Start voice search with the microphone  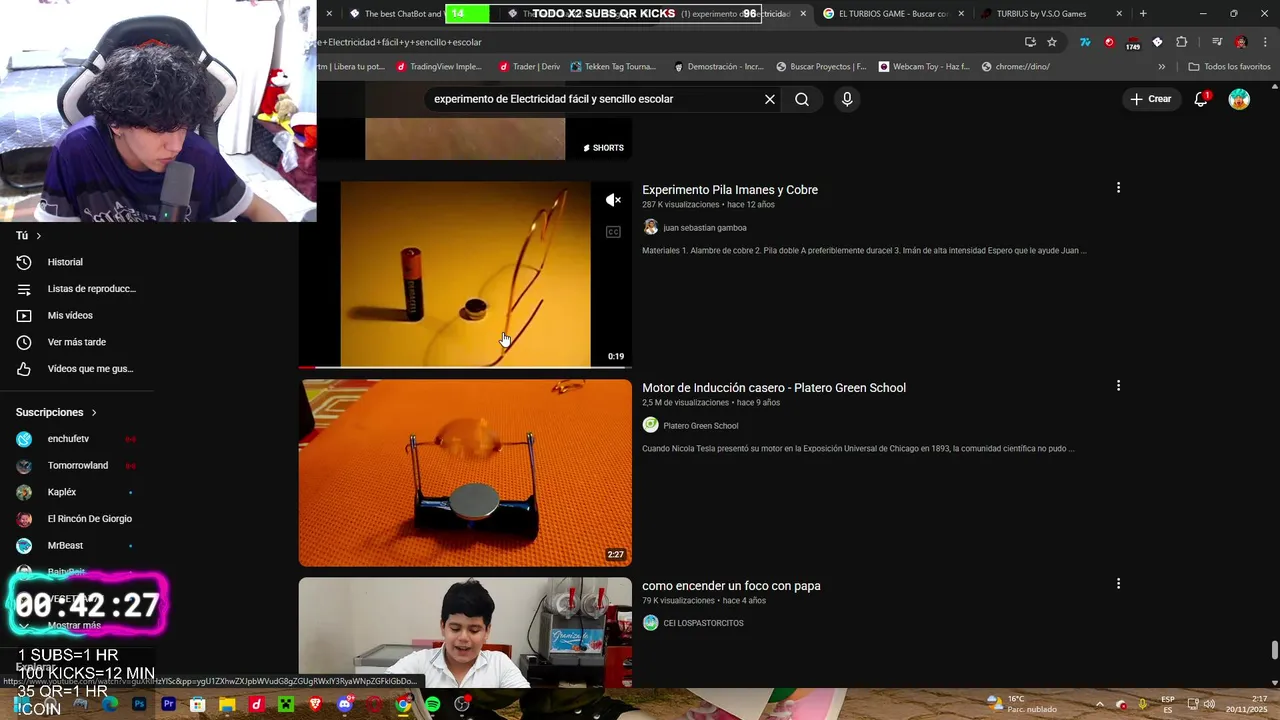pos(847,99)
